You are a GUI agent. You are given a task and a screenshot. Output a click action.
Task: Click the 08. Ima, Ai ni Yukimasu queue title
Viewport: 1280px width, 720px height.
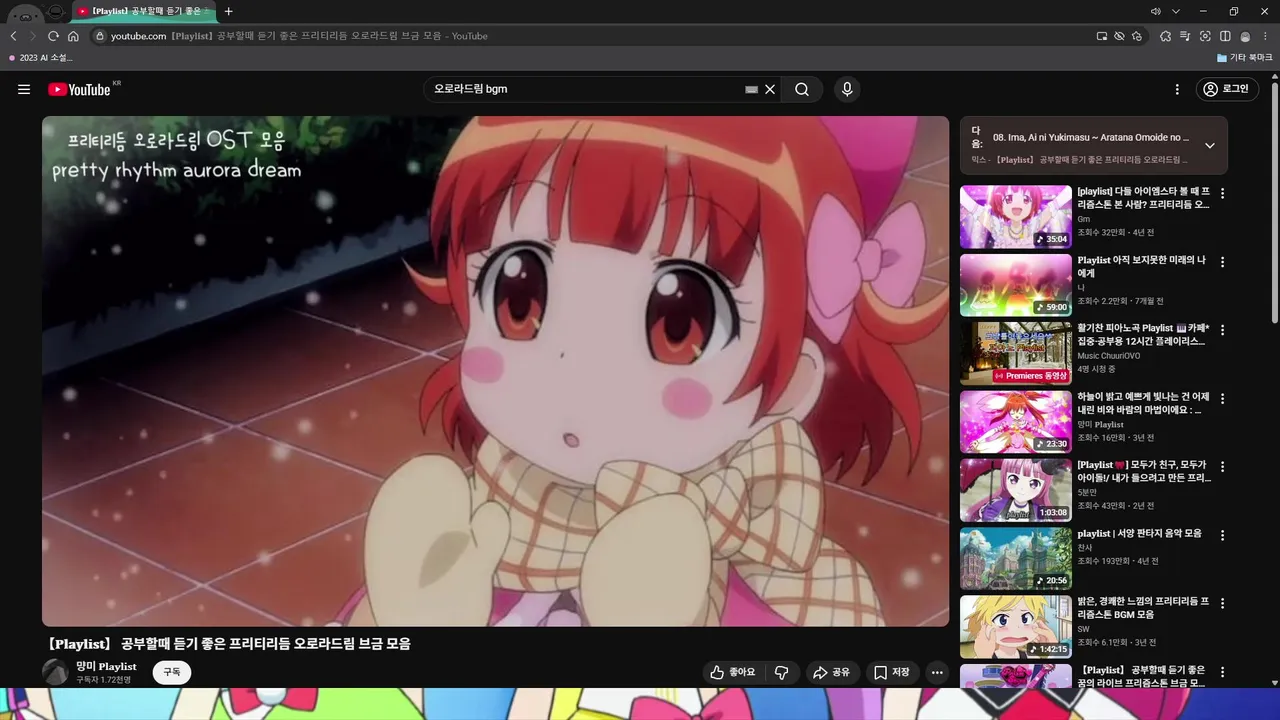(x=1091, y=137)
